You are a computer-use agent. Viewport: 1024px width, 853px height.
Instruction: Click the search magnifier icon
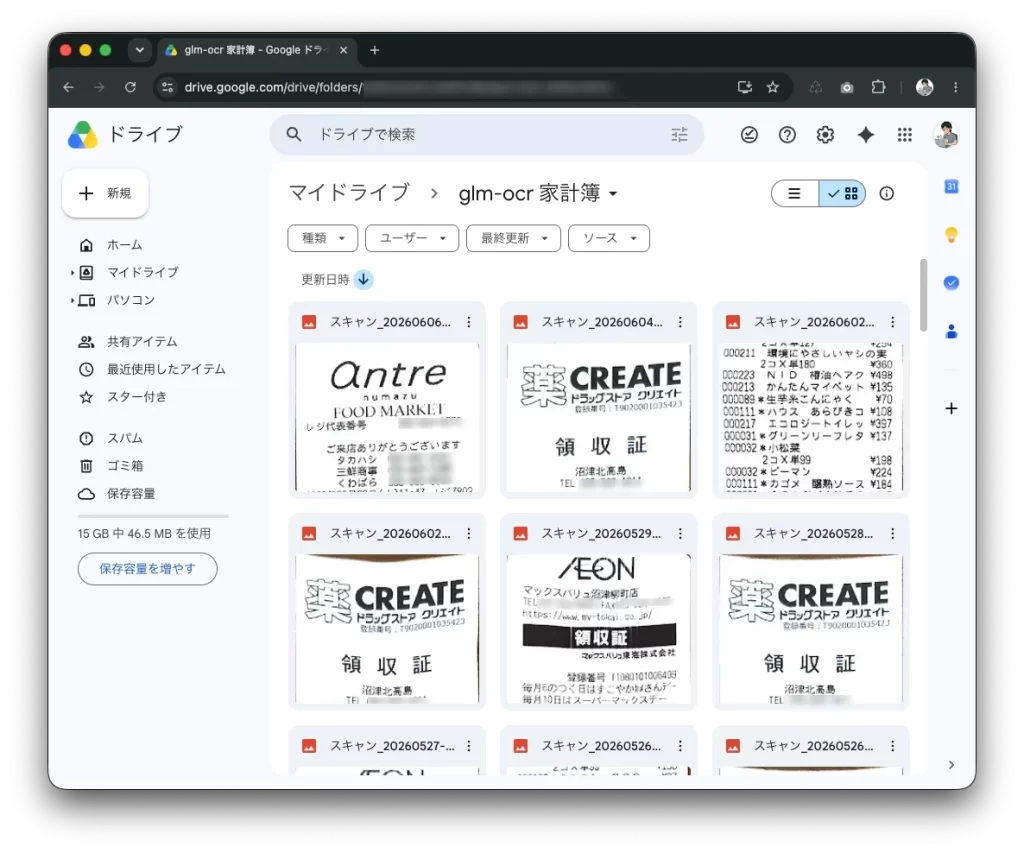(x=294, y=135)
